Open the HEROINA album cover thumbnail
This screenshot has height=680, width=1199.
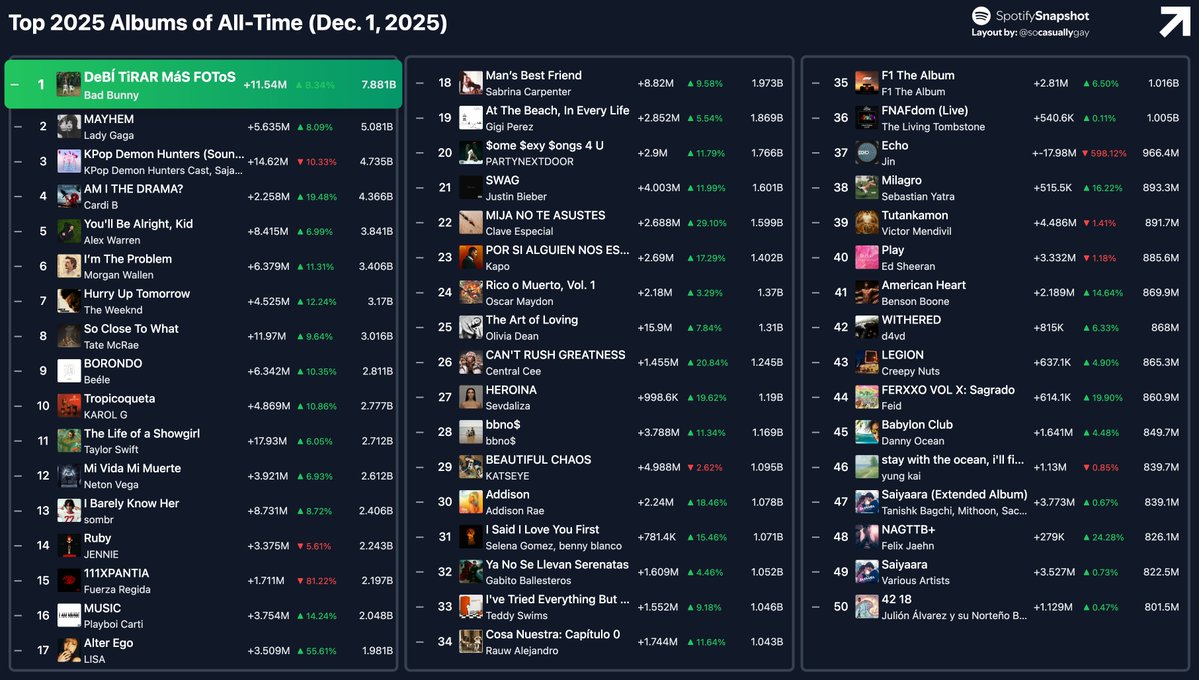click(471, 398)
